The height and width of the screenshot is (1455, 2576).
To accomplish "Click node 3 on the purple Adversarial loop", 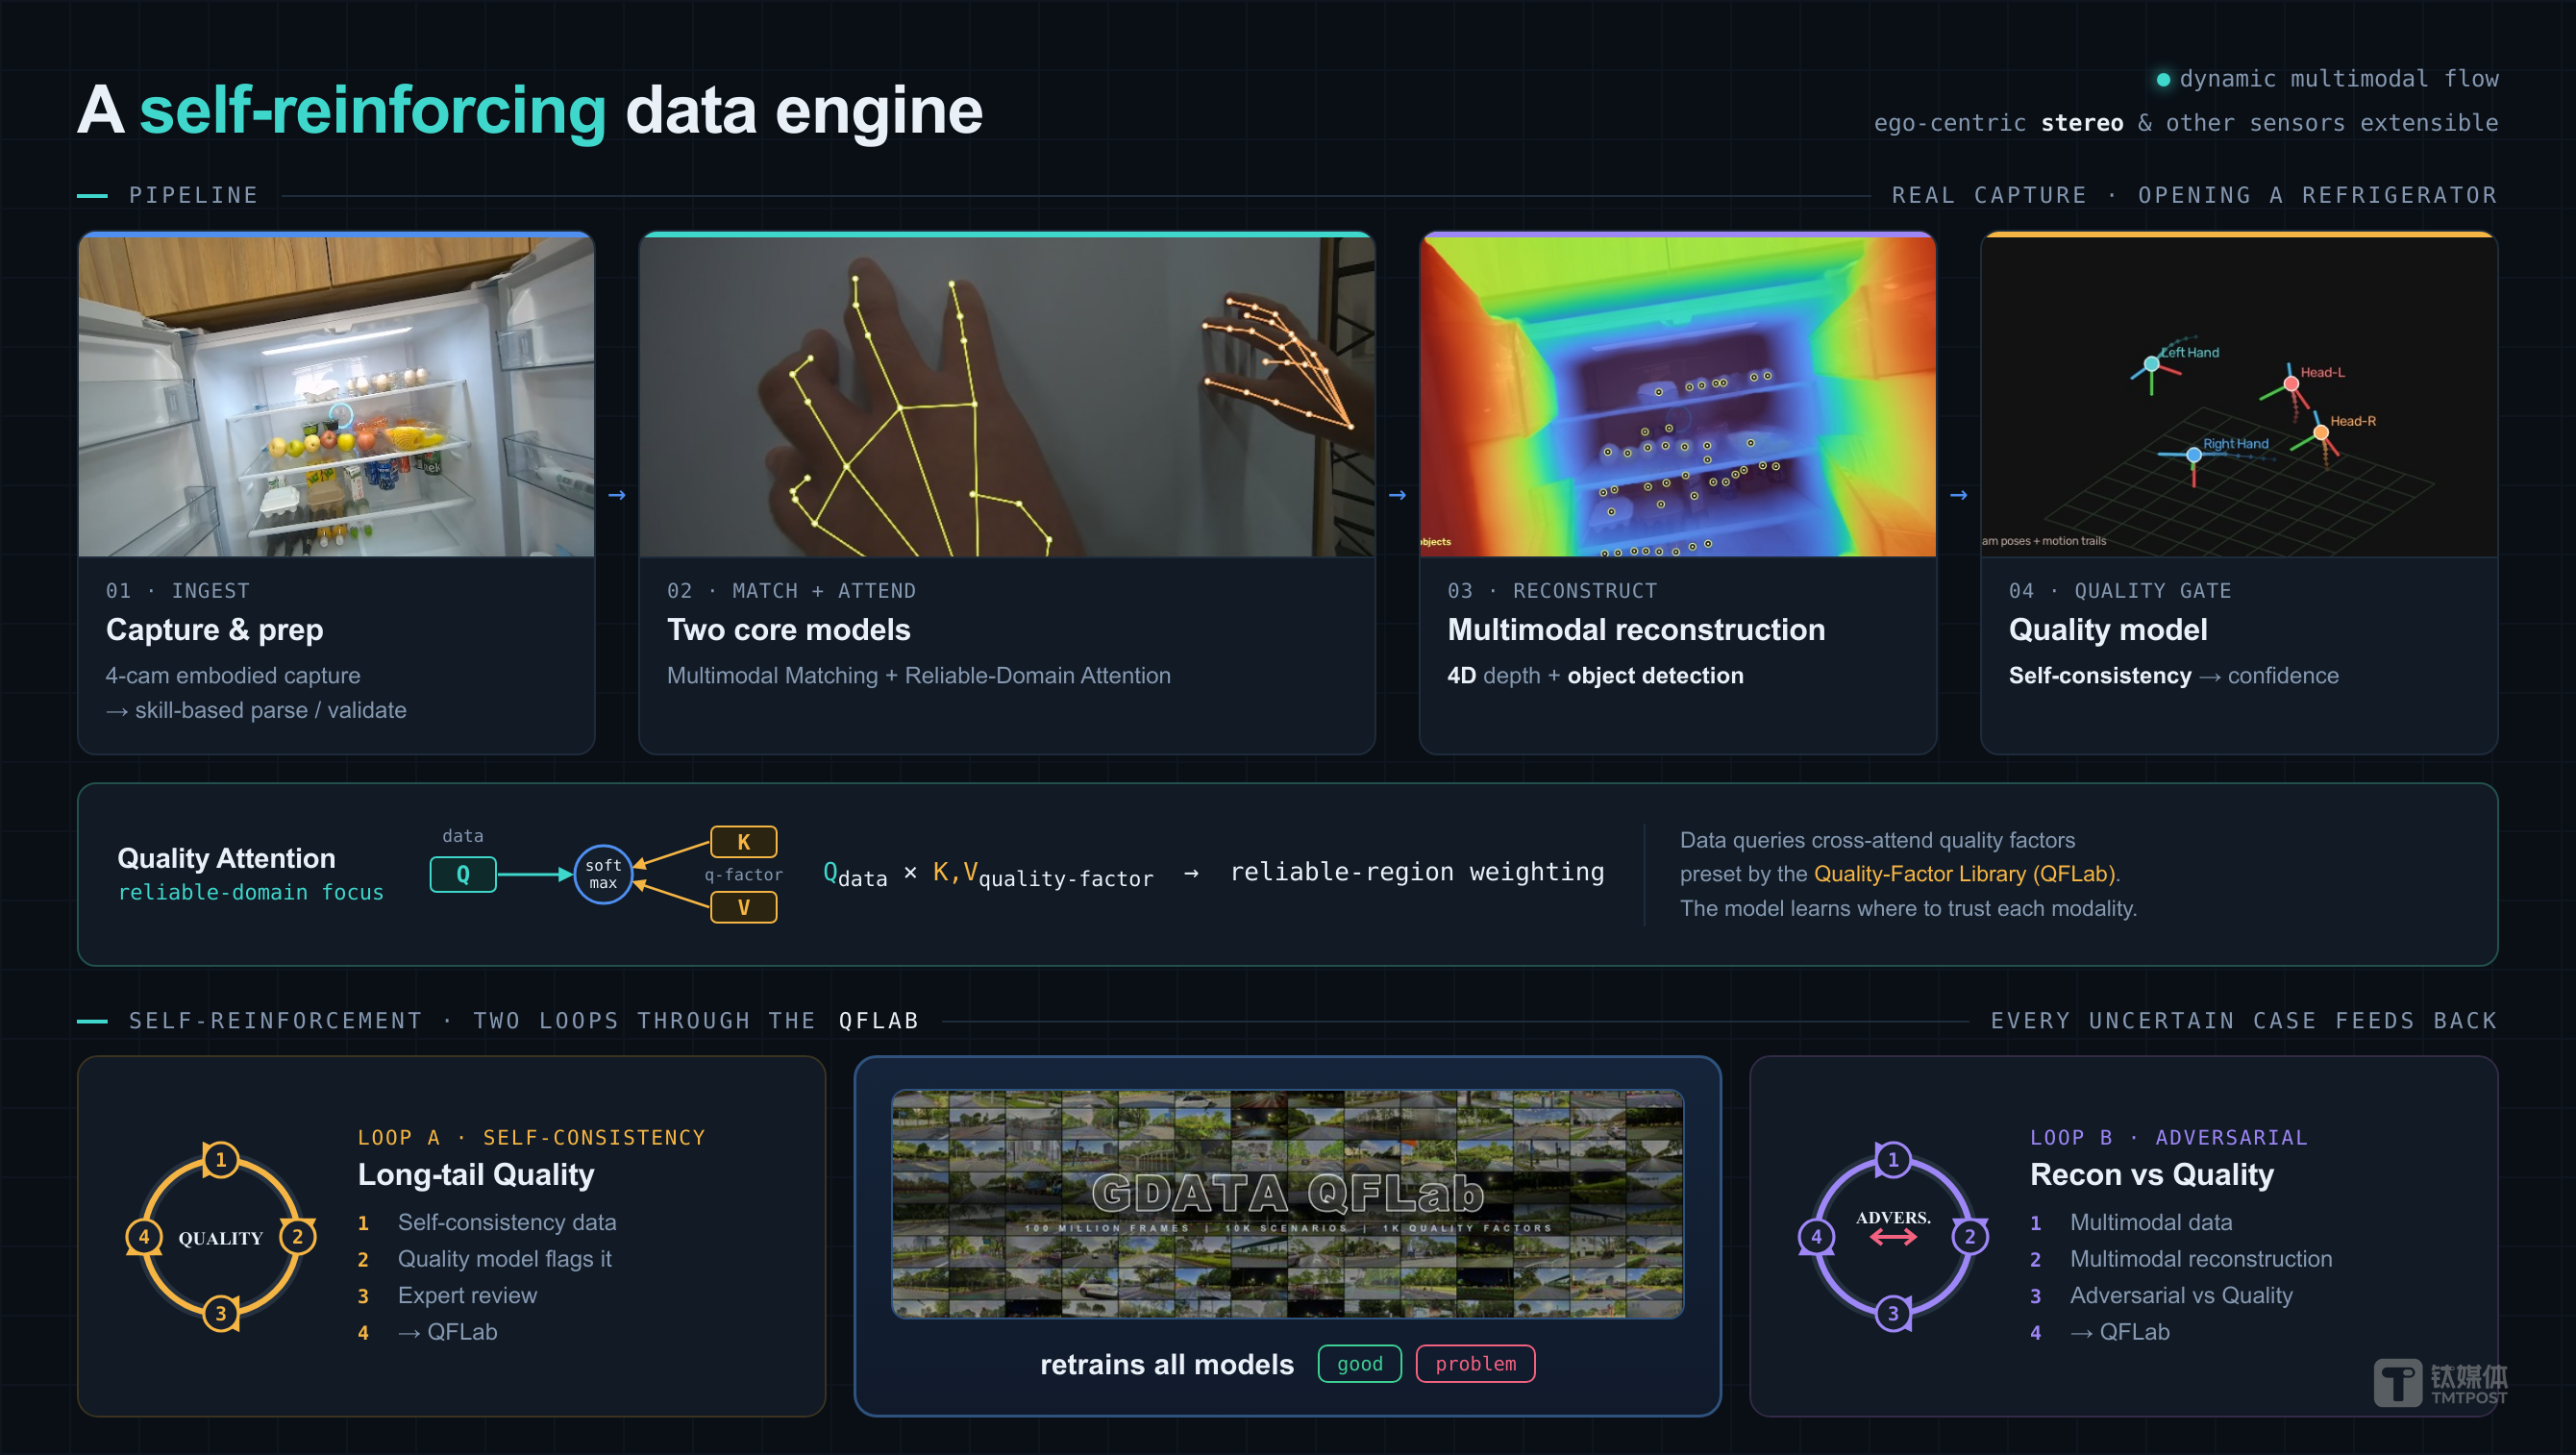I will coord(1893,1313).
